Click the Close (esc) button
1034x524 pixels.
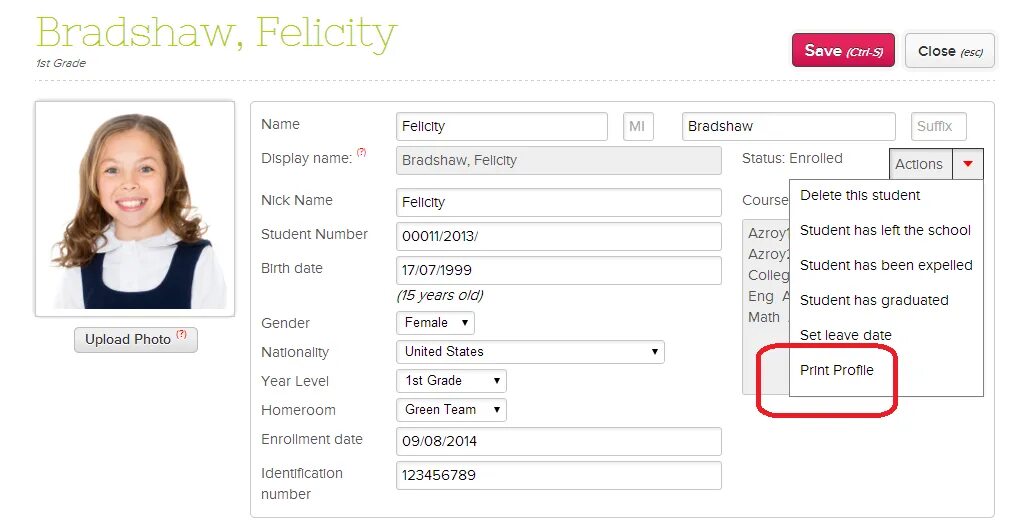click(x=950, y=51)
